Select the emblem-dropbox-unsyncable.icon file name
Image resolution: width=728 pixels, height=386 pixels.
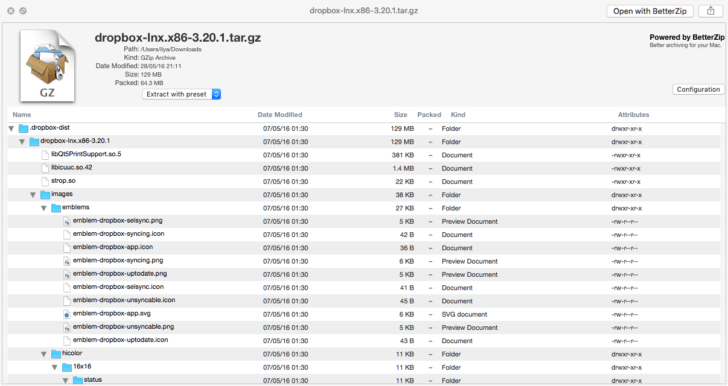(124, 300)
